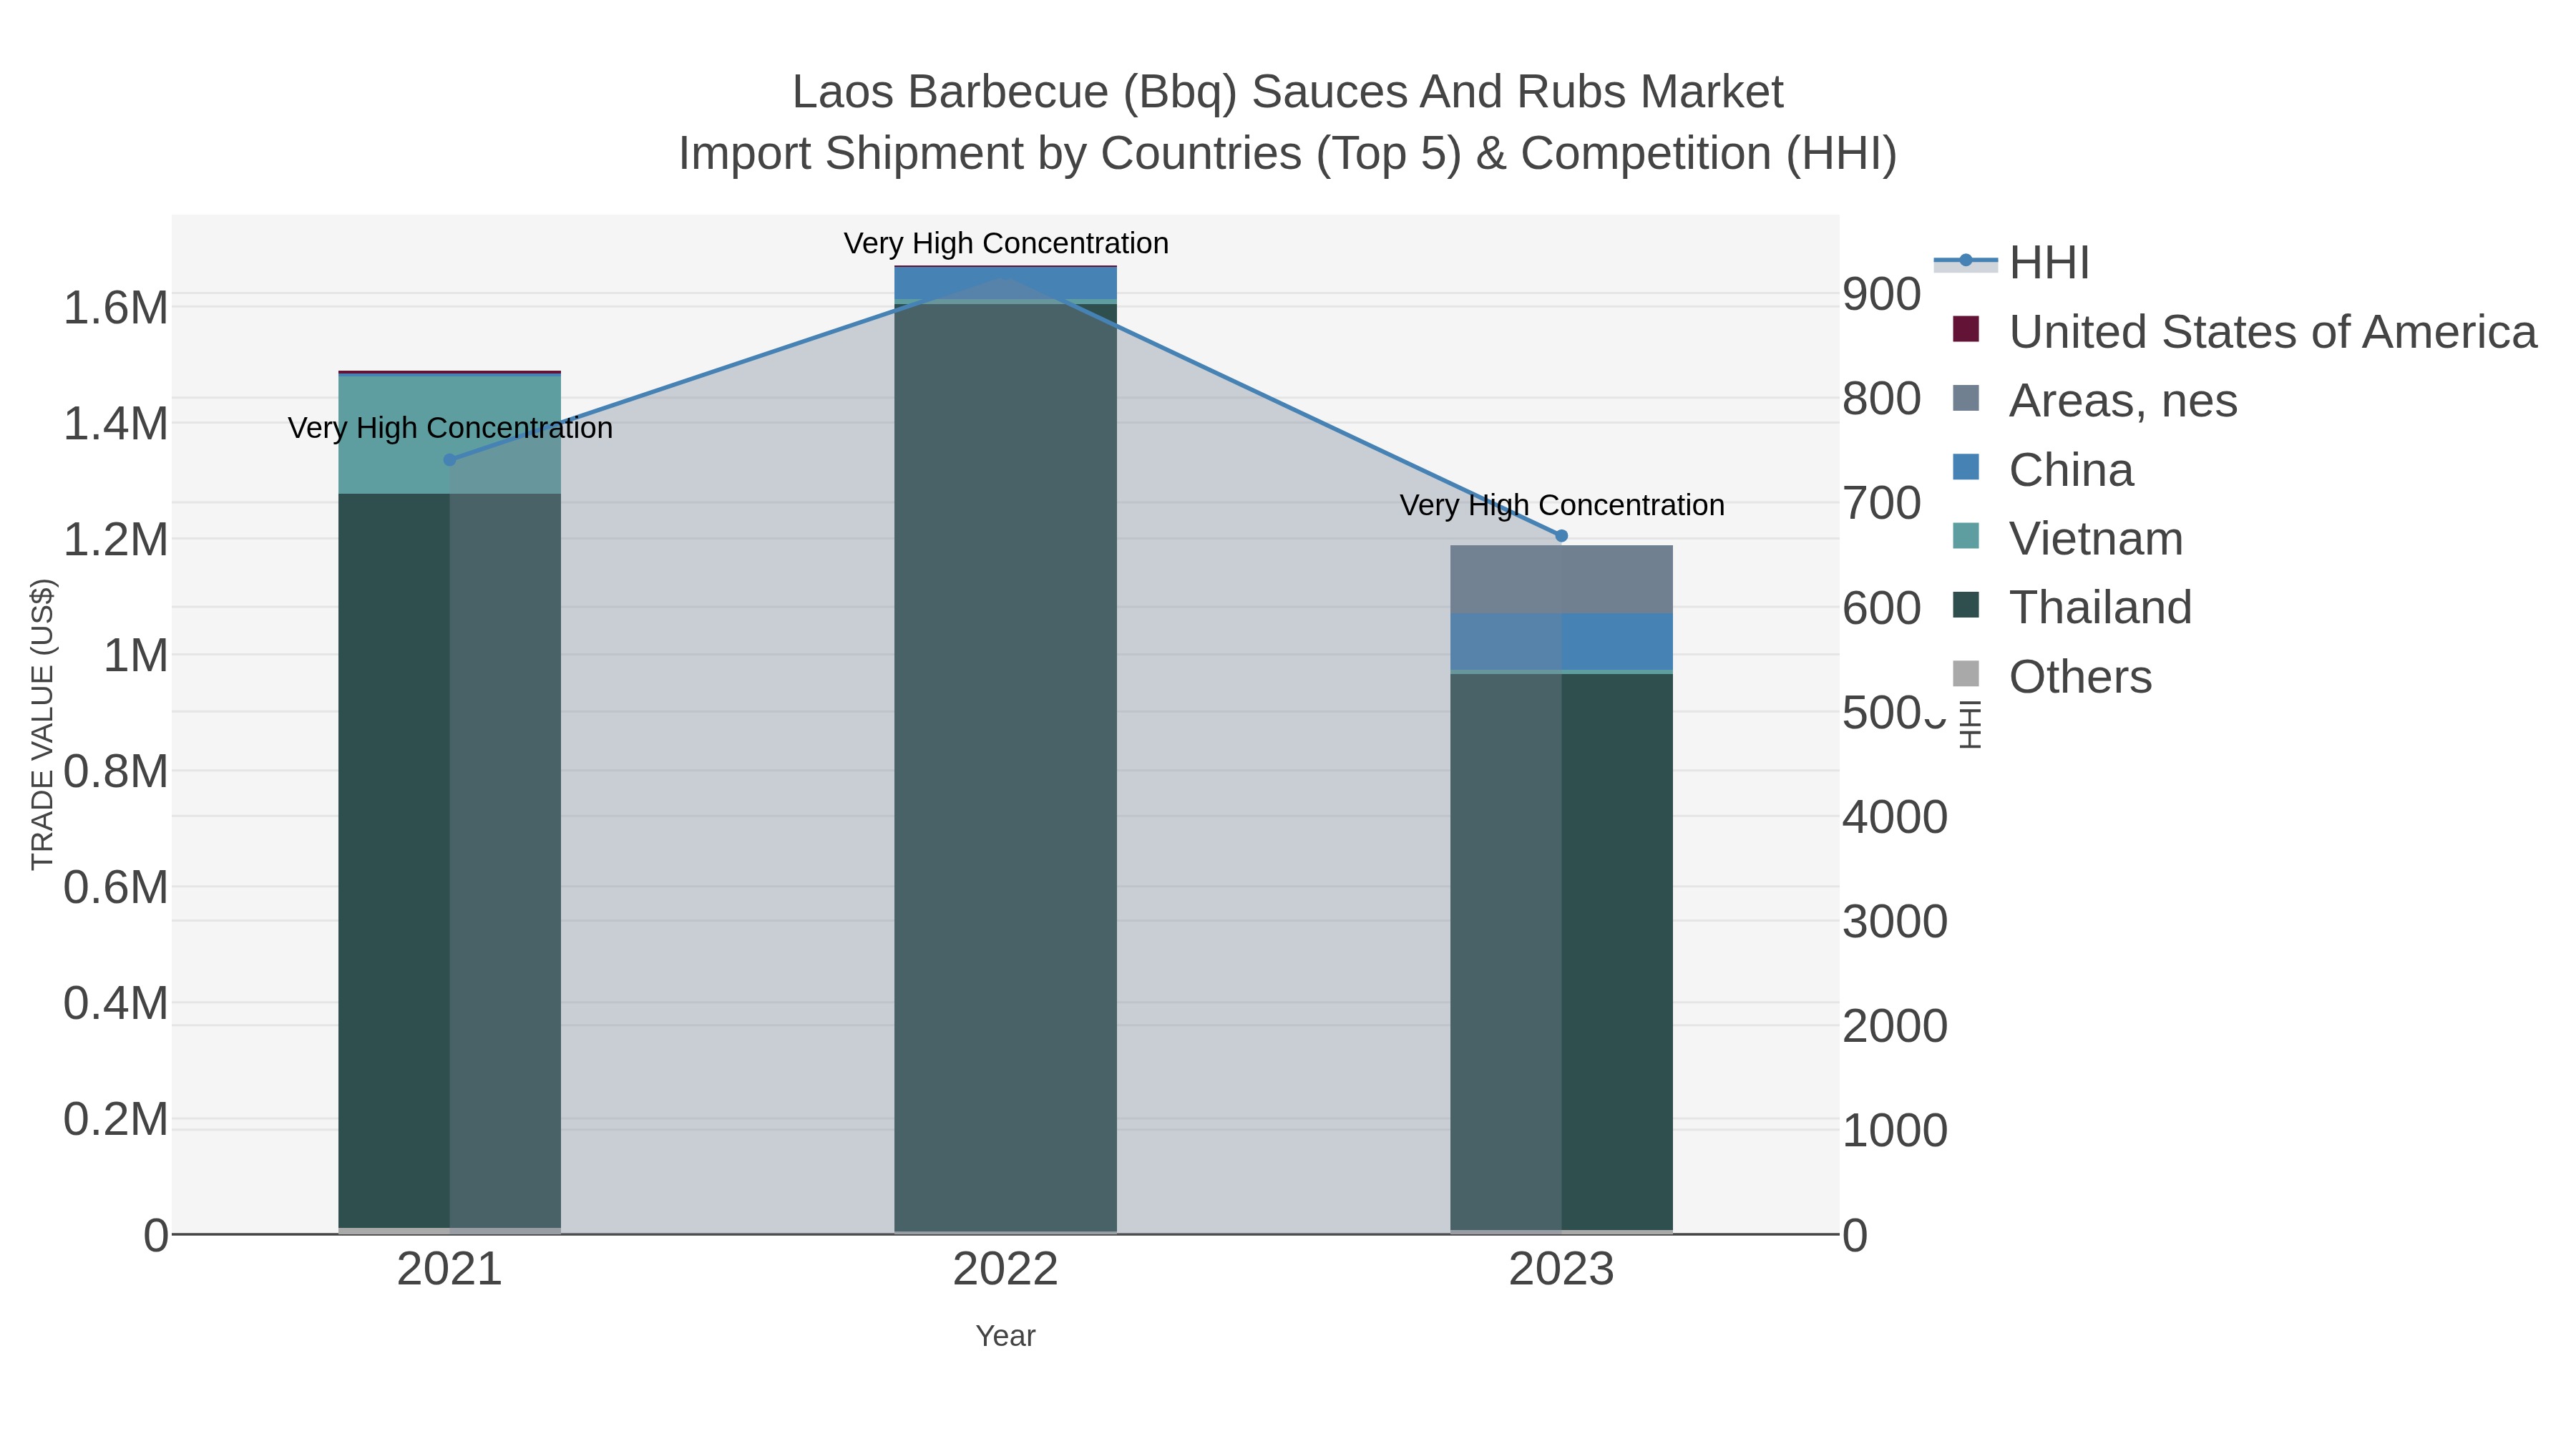2576x1449 pixels.
Task: Click the 2023 Thailand bar segment
Action: pyautogui.click(x=1562, y=952)
